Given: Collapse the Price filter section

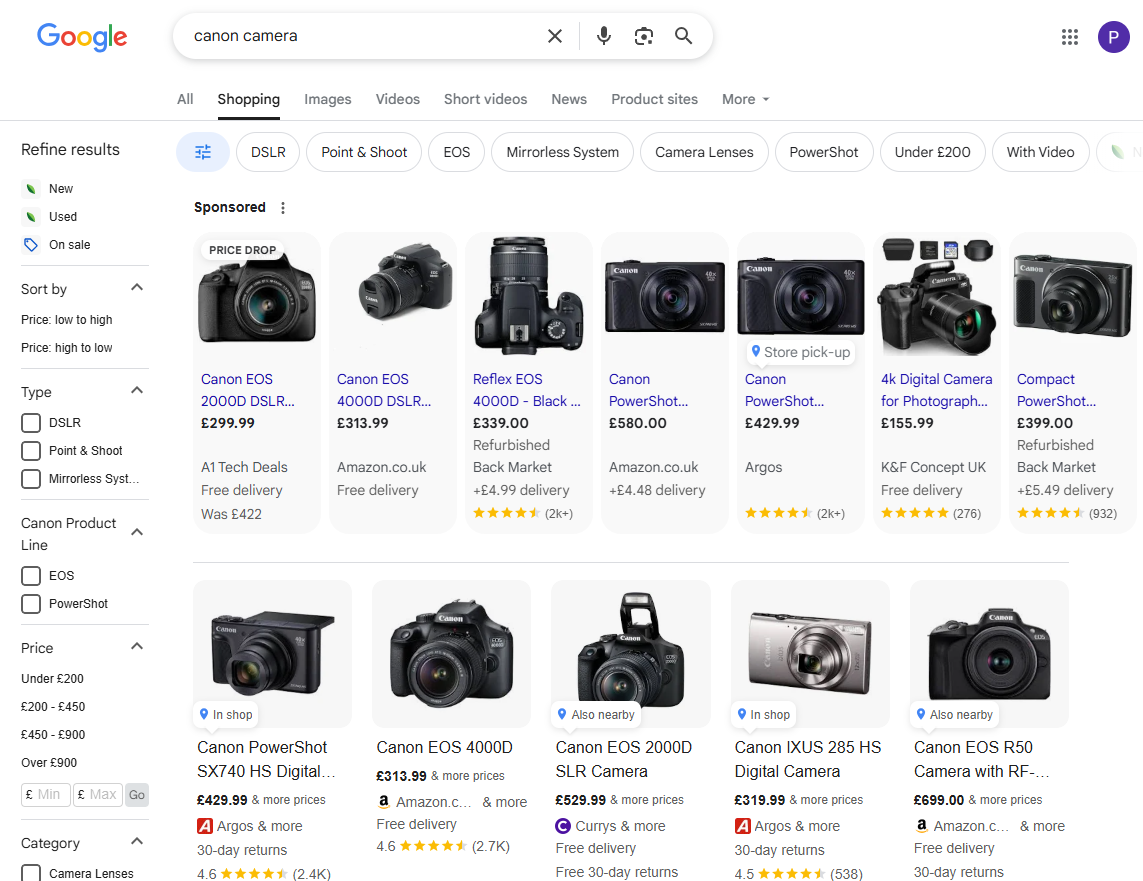Looking at the screenshot, I should tap(137, 647).
